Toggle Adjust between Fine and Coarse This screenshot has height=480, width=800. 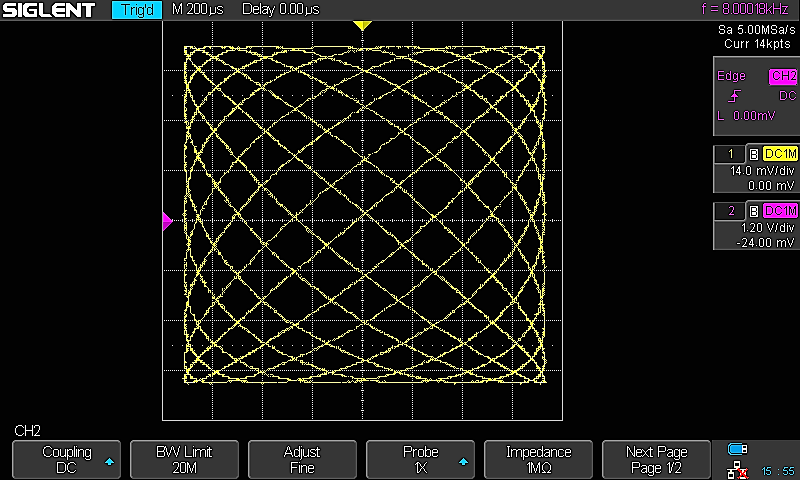(x=302, y=460)
